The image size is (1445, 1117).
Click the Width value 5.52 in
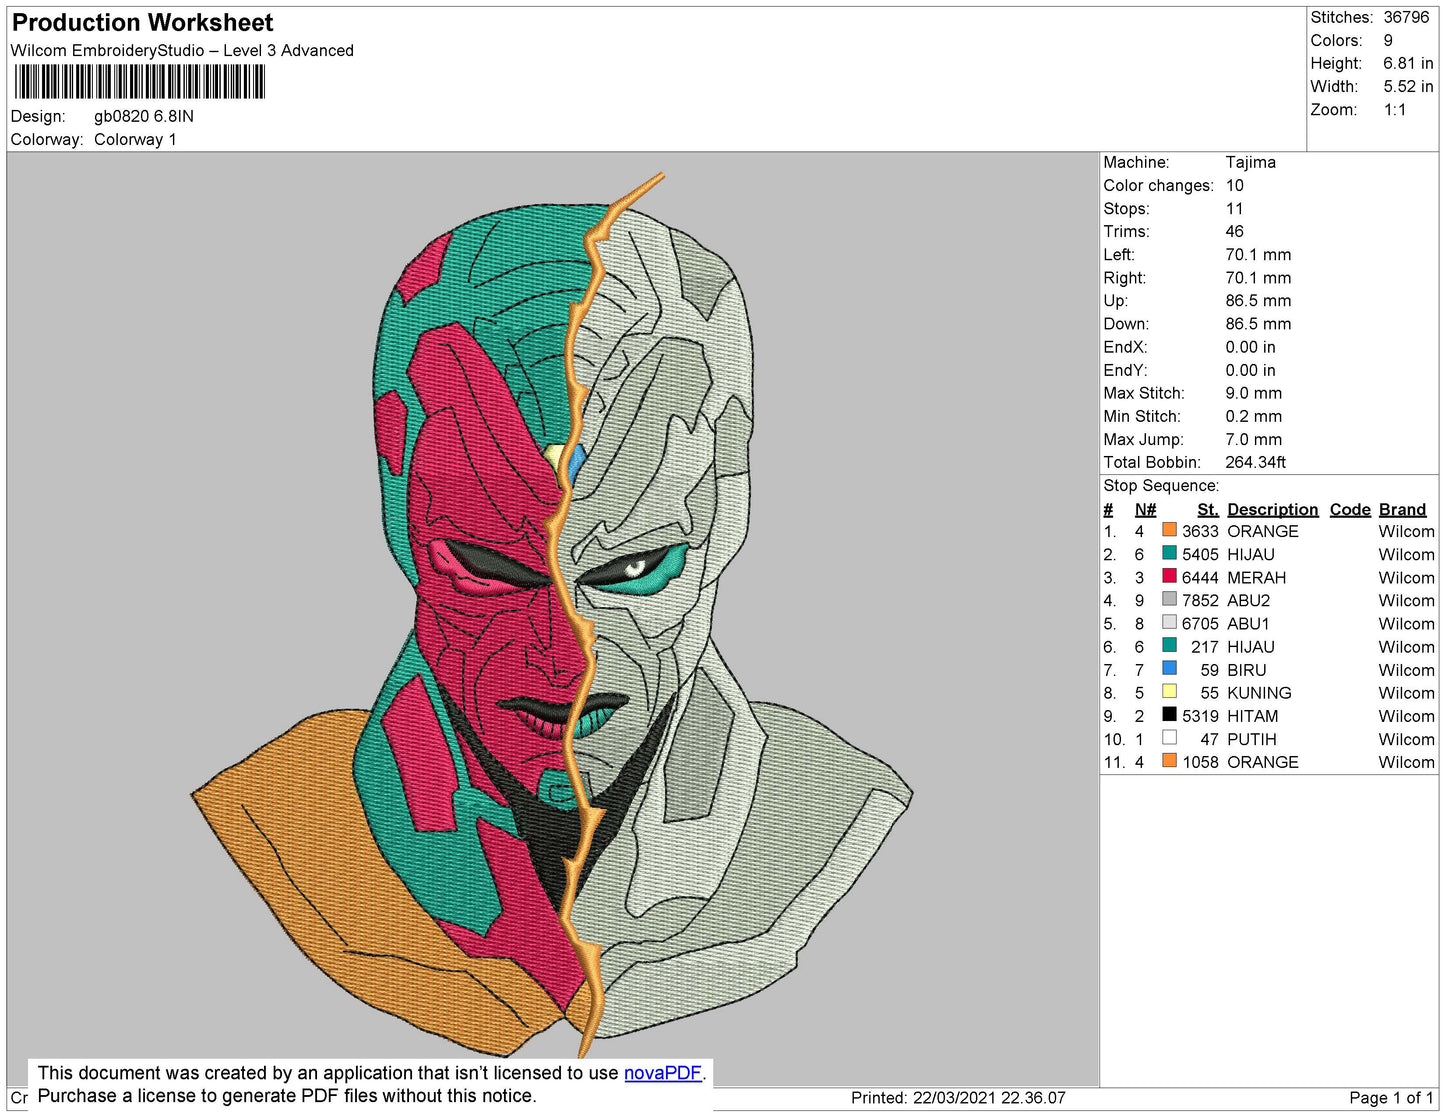coord(1409,86)
